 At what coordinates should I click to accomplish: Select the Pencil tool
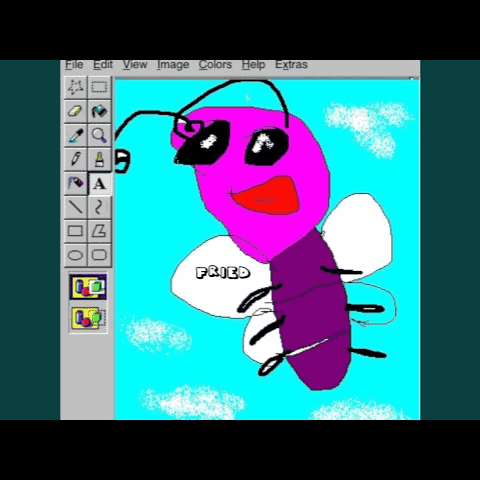tap(75, 159)
